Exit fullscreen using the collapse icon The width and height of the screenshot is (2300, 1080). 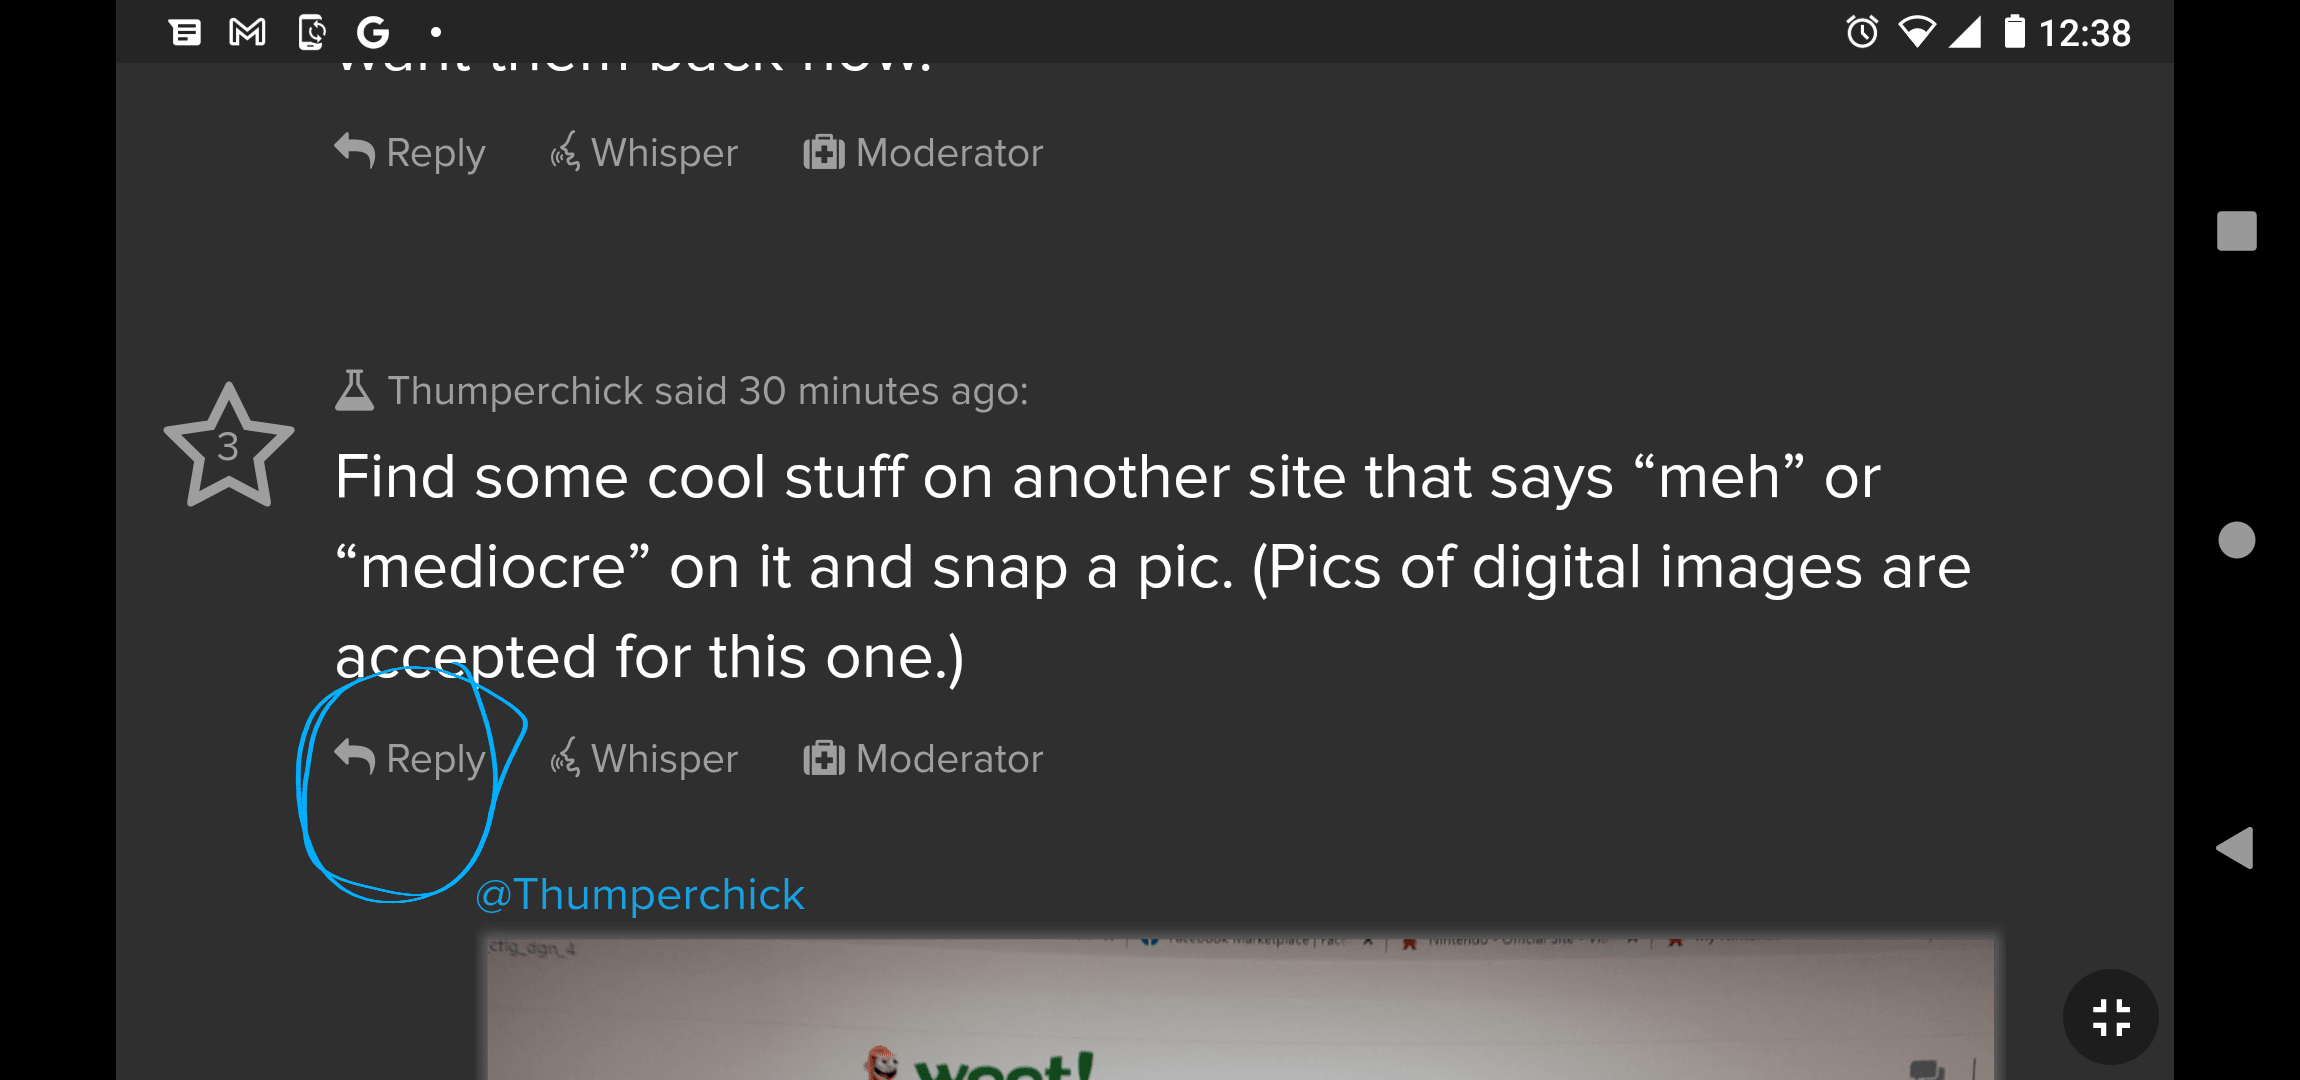[x=2110, y=1017]
